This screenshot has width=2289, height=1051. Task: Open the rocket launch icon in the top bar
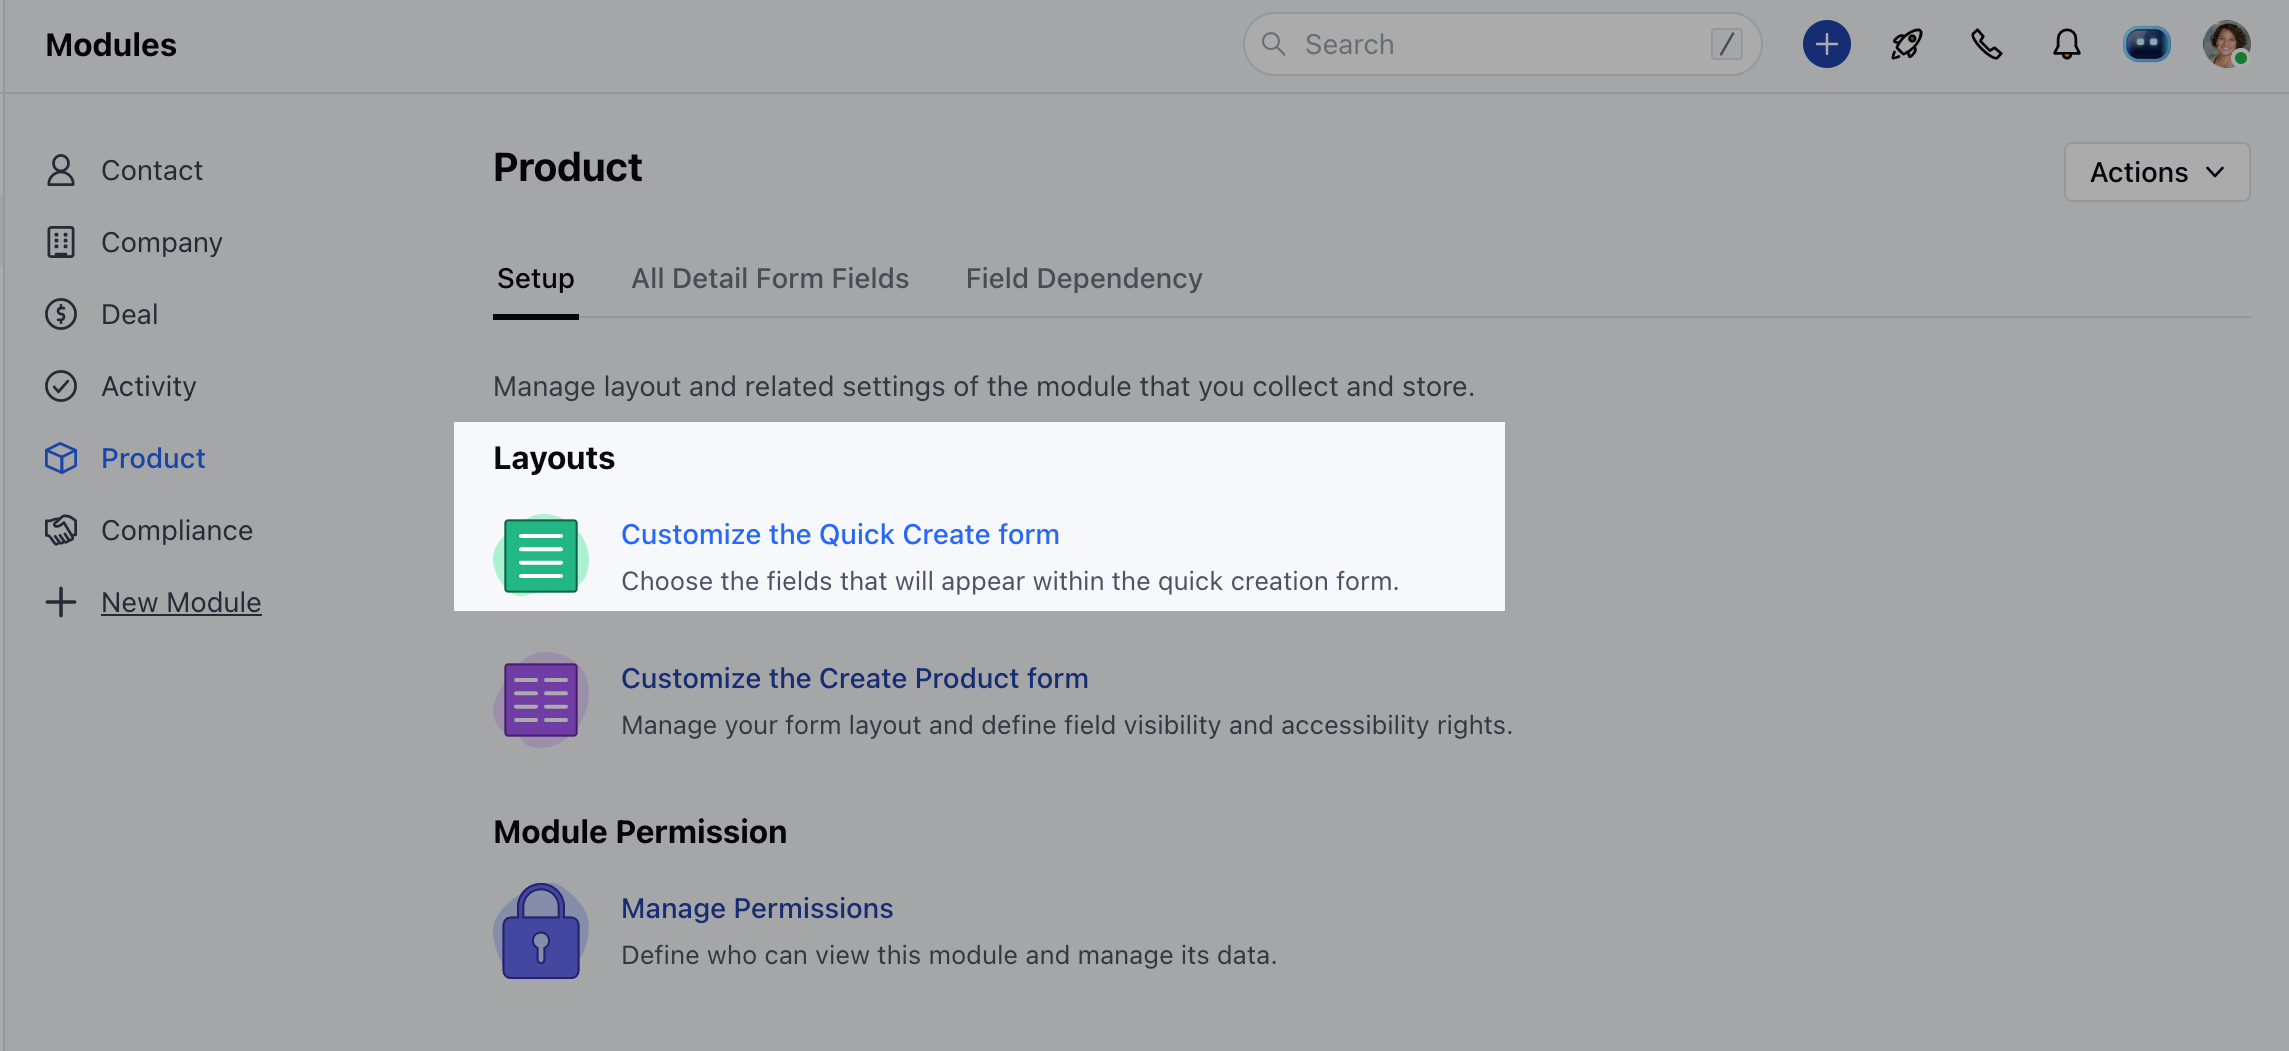(x=1904, y=44)
